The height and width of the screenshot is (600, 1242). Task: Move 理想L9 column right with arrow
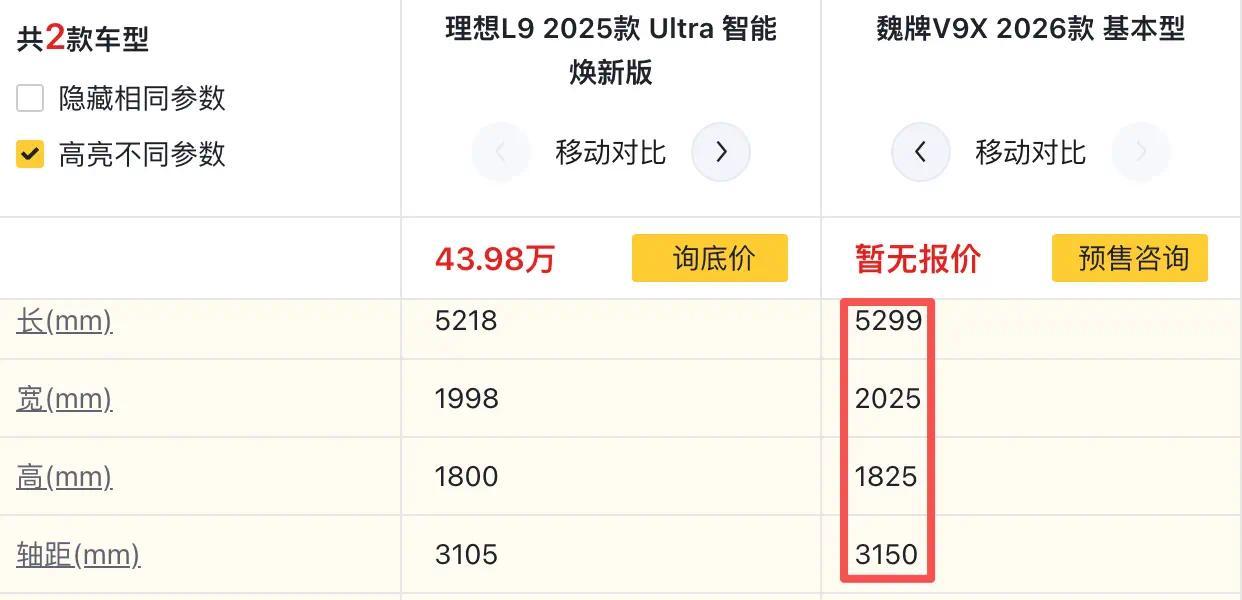pyautogui.click(x=721, y=152)
